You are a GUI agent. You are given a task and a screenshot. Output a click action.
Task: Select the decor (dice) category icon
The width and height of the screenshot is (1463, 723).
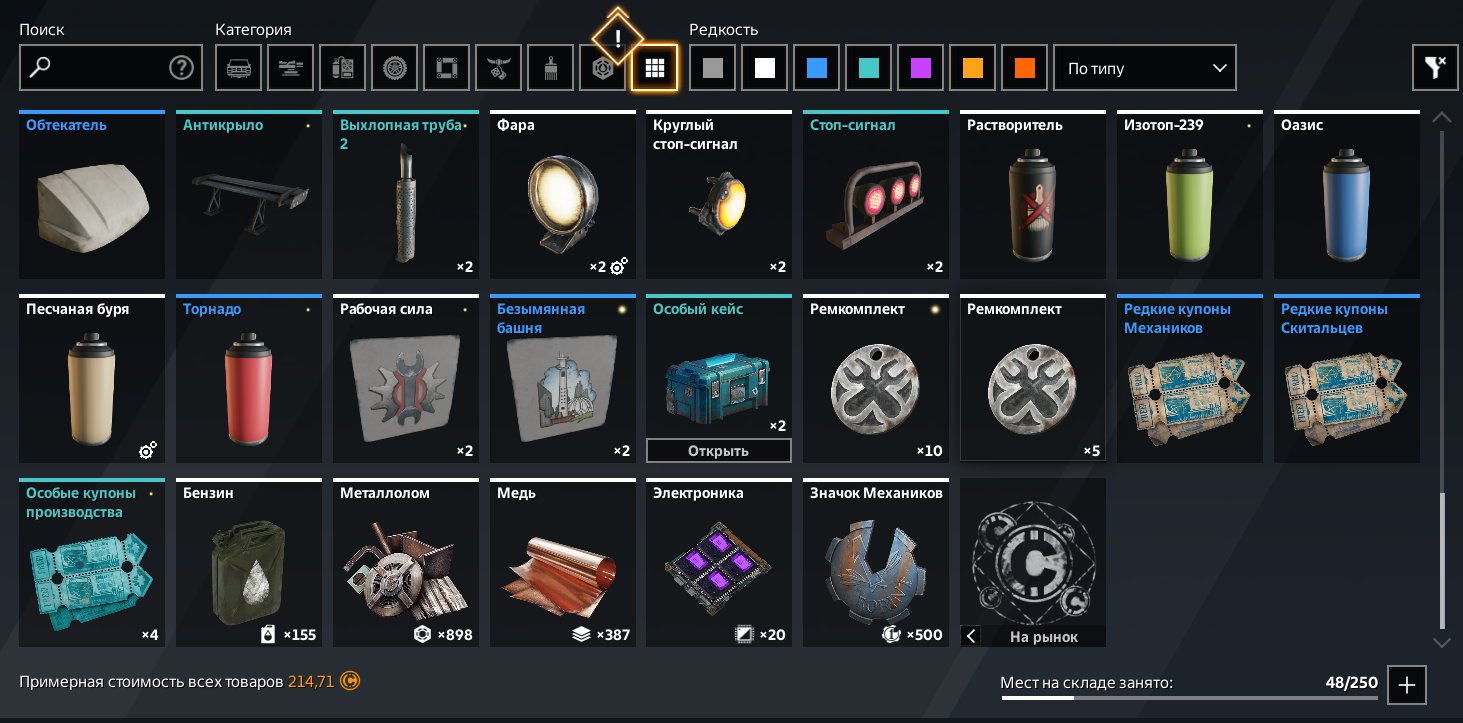tap(498, 68)
